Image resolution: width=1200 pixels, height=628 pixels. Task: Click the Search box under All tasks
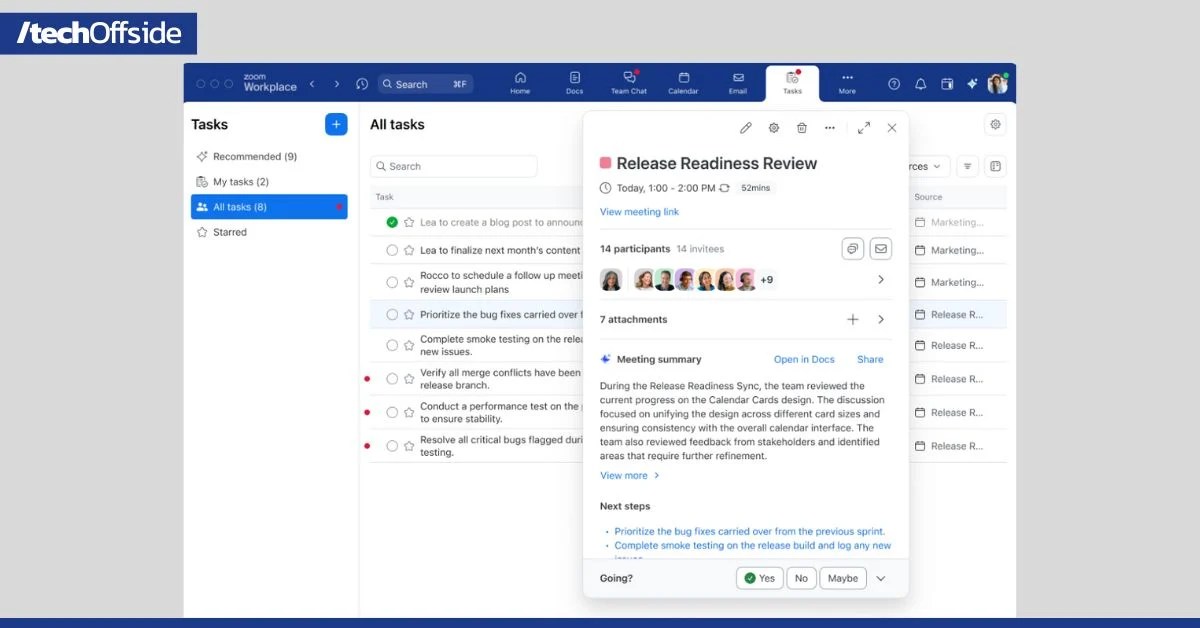[453, 166]
